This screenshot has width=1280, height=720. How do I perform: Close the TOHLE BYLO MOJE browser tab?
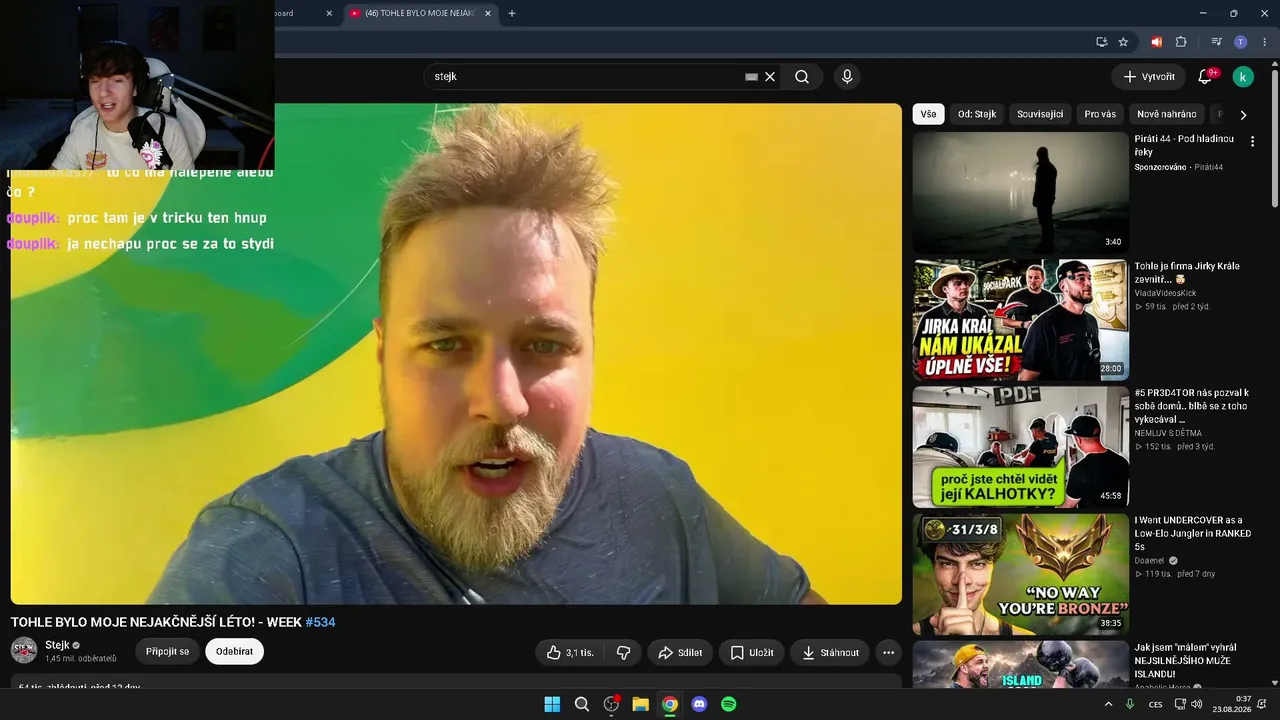[x=488, y=13]
